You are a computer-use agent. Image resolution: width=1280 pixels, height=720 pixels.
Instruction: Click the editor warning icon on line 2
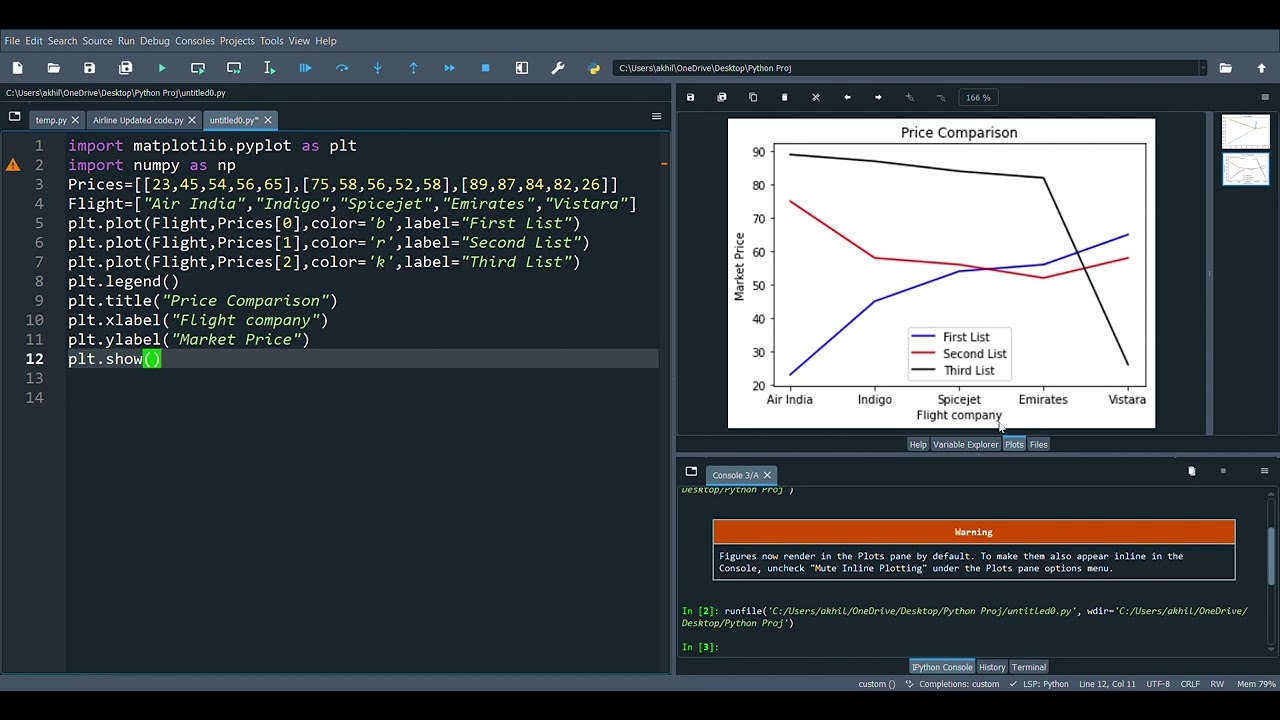coord(13,165)
